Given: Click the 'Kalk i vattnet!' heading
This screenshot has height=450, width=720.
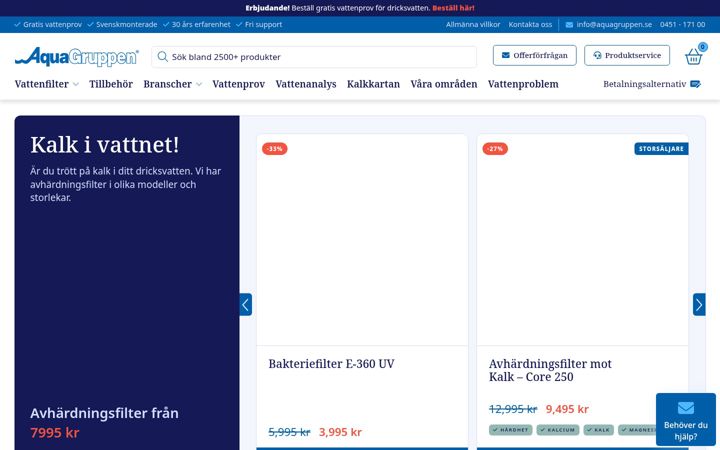Looking at the screenshot, I should 105,145.
